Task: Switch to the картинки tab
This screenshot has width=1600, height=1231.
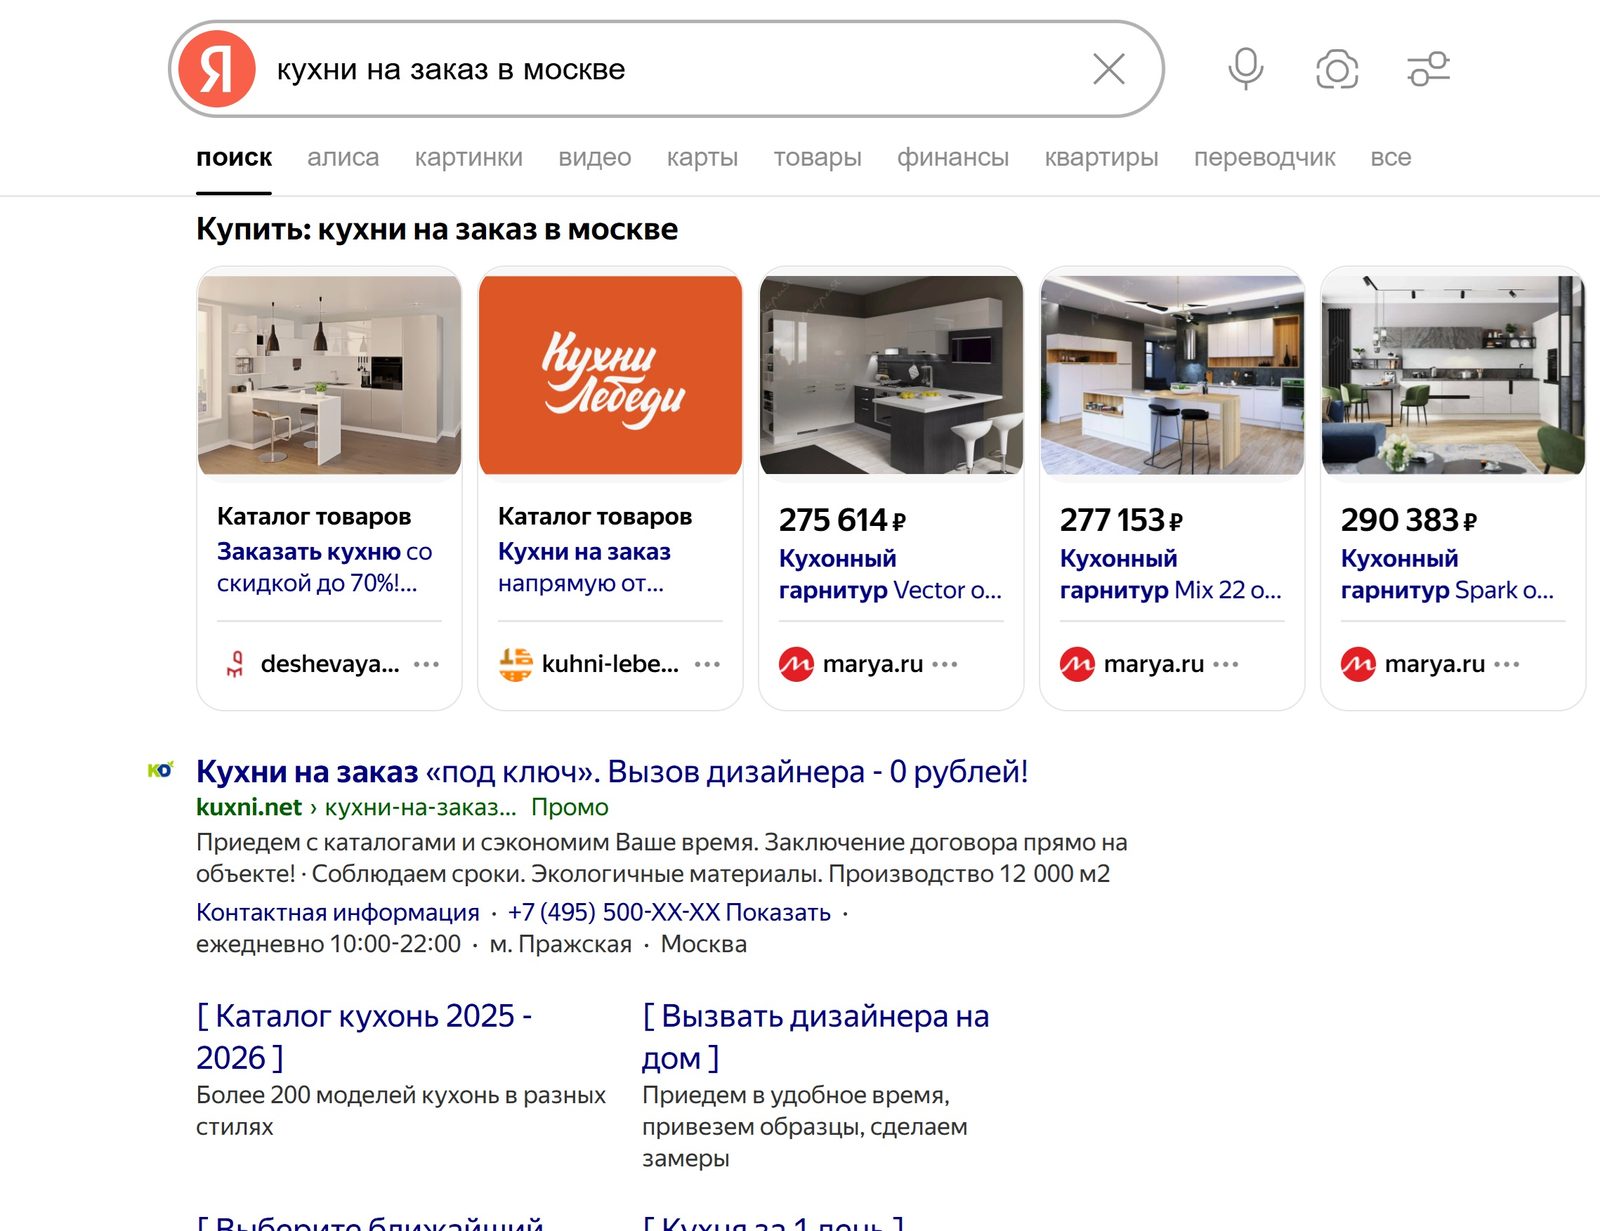Action: [x=469, y=157]
